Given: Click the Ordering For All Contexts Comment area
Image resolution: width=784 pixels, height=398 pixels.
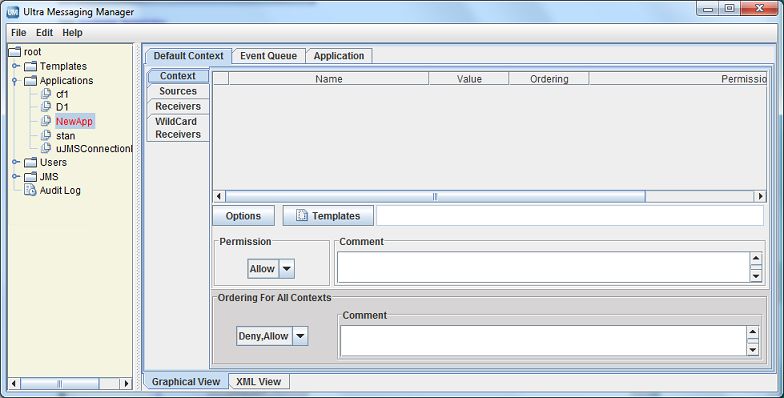Looking at the screenshot, I should click(x=544, y=341).
